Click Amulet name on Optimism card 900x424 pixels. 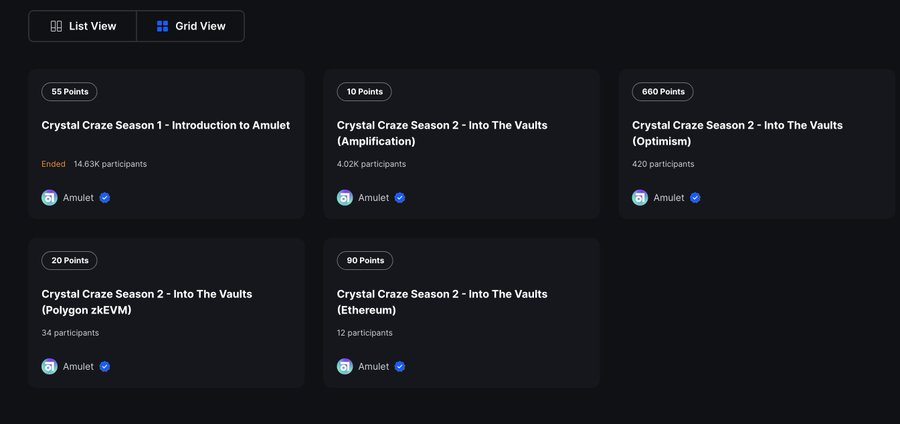coord(669,198)
